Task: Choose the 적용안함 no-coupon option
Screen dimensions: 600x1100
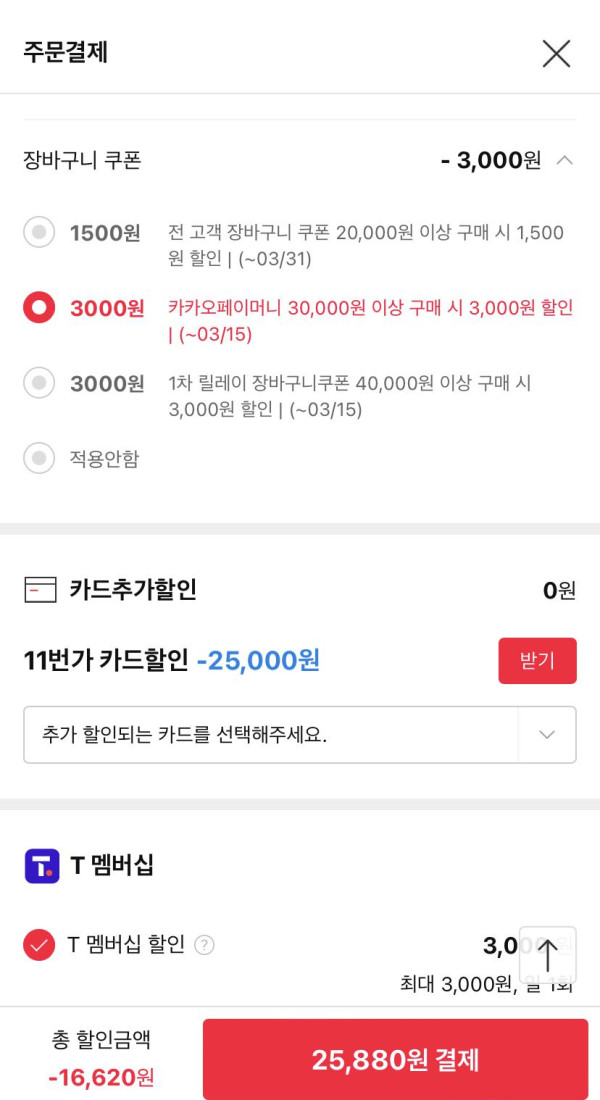Action: click(x=39, y=459)
